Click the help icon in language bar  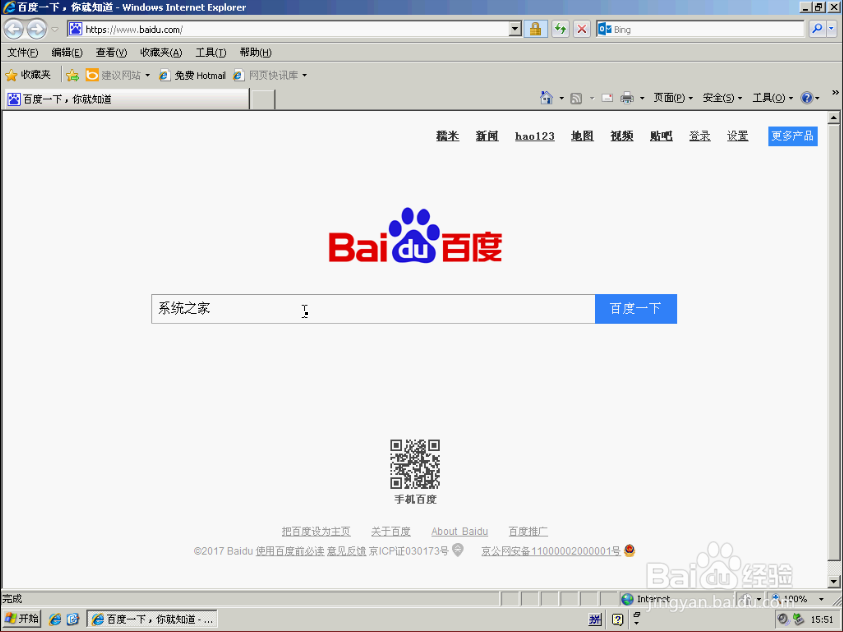pos(617,620)
